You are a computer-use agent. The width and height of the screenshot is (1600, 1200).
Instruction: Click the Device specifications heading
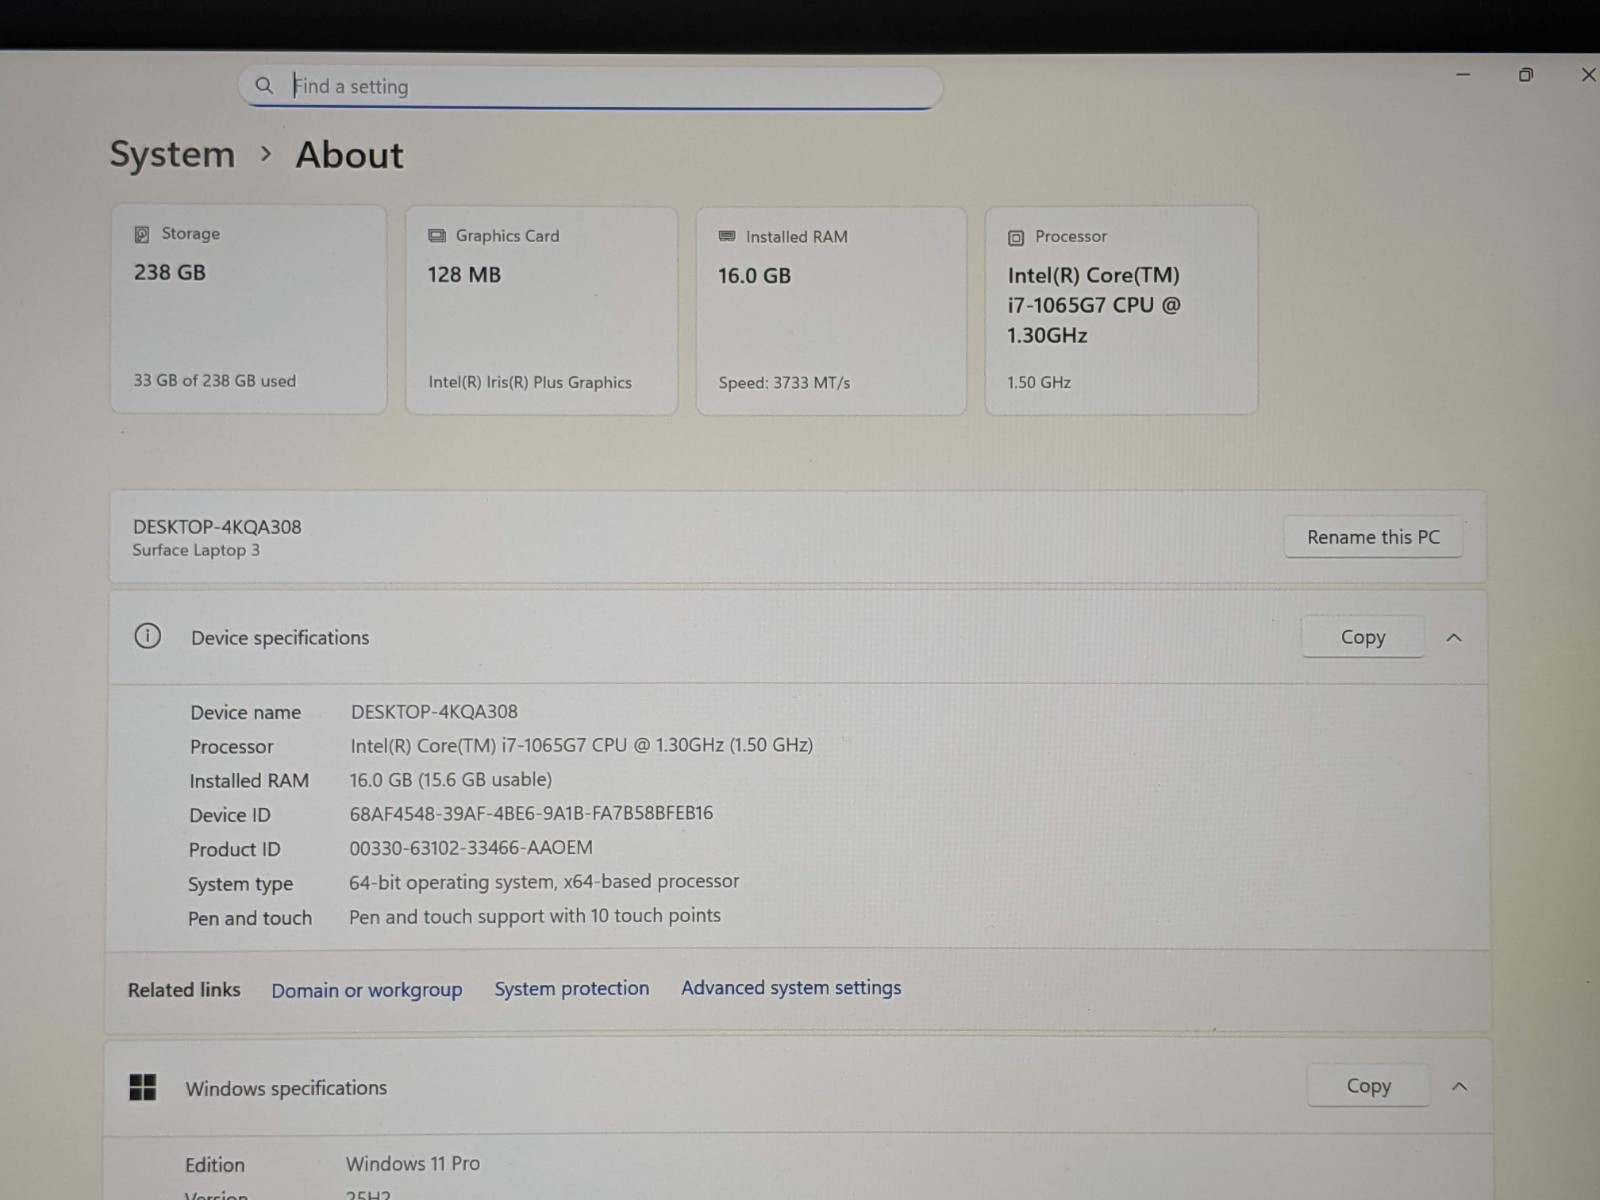pos(280,638)
